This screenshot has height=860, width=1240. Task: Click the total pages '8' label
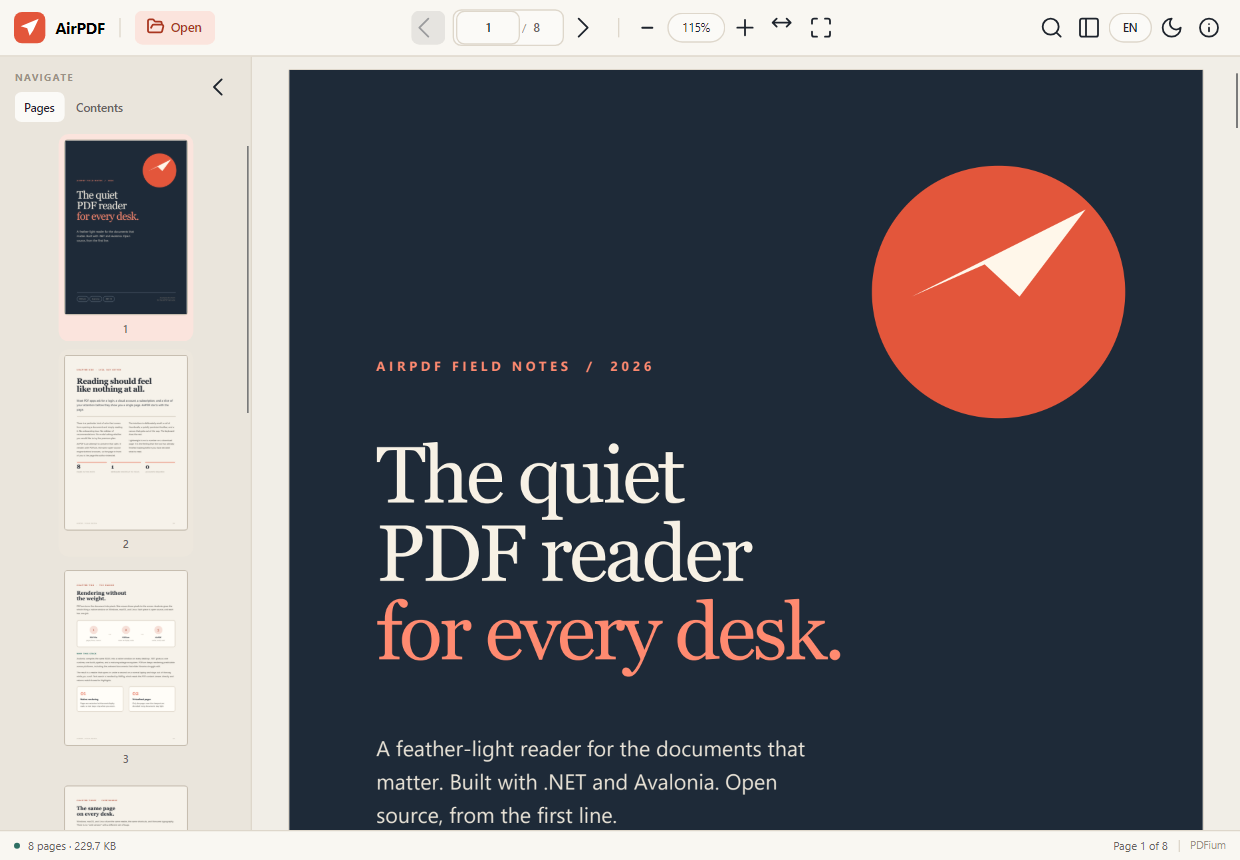point(537,28)
